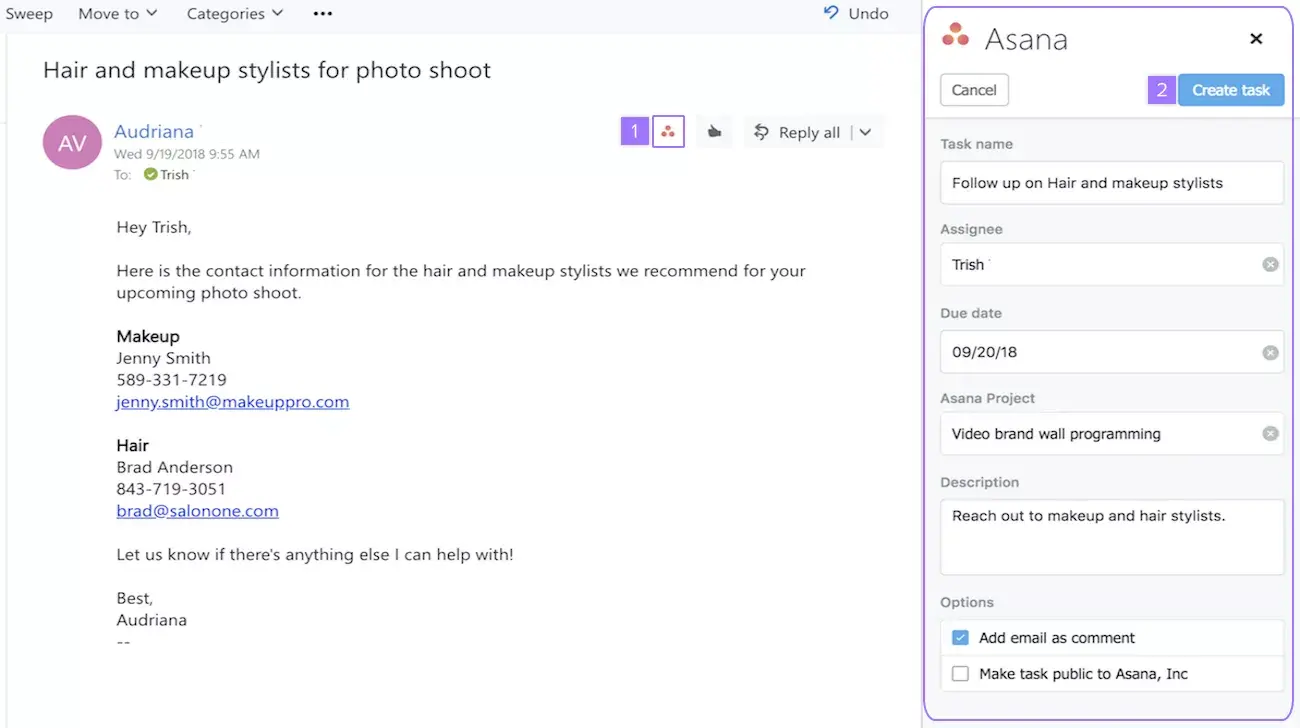Image resolution: width=1300 pixels, height=728 pixels.
Task: Click the Create task button
Action: tap(1231, 89)
